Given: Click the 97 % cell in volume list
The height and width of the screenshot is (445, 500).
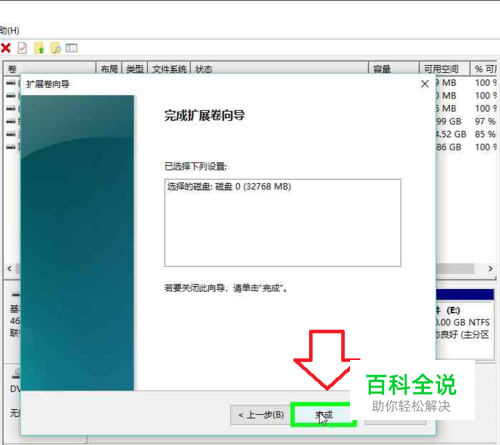Looking at the screenshot, I should point(485,121).
